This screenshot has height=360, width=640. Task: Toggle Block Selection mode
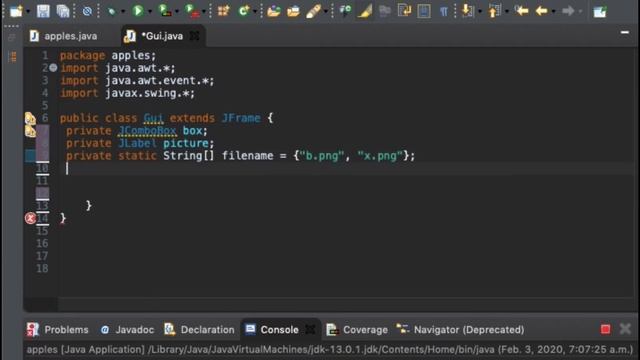coord(424,11)
